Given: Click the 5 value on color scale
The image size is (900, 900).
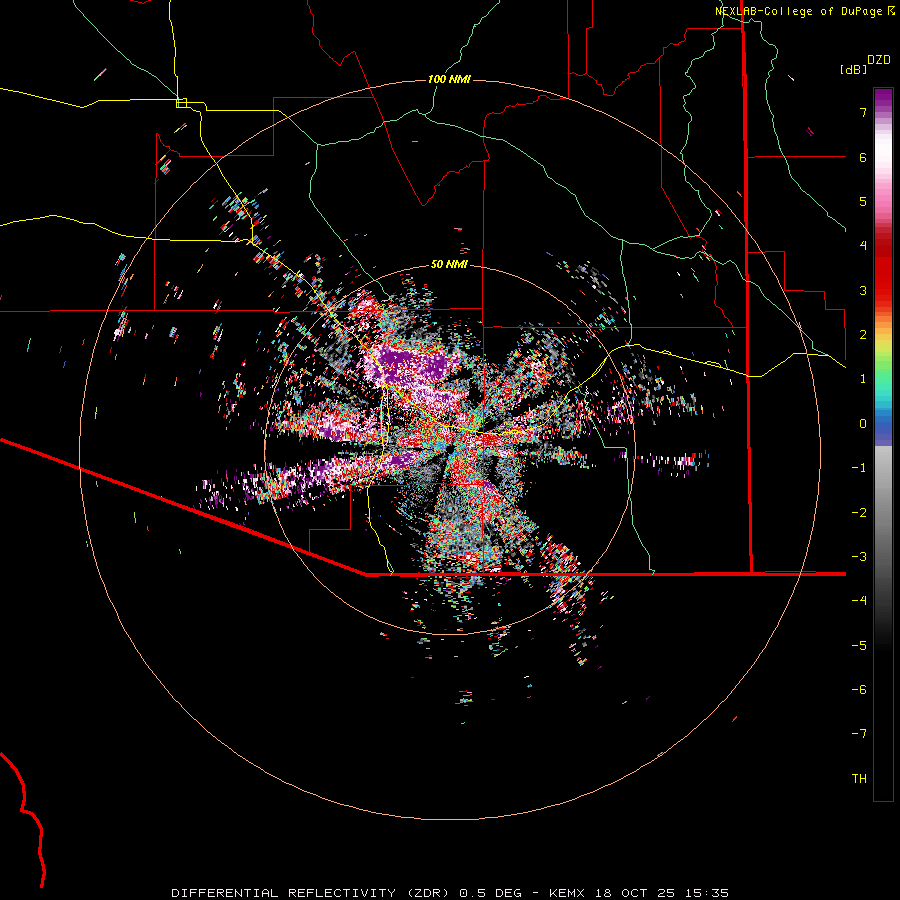Looking at the screenshot, I should point(863,201).
